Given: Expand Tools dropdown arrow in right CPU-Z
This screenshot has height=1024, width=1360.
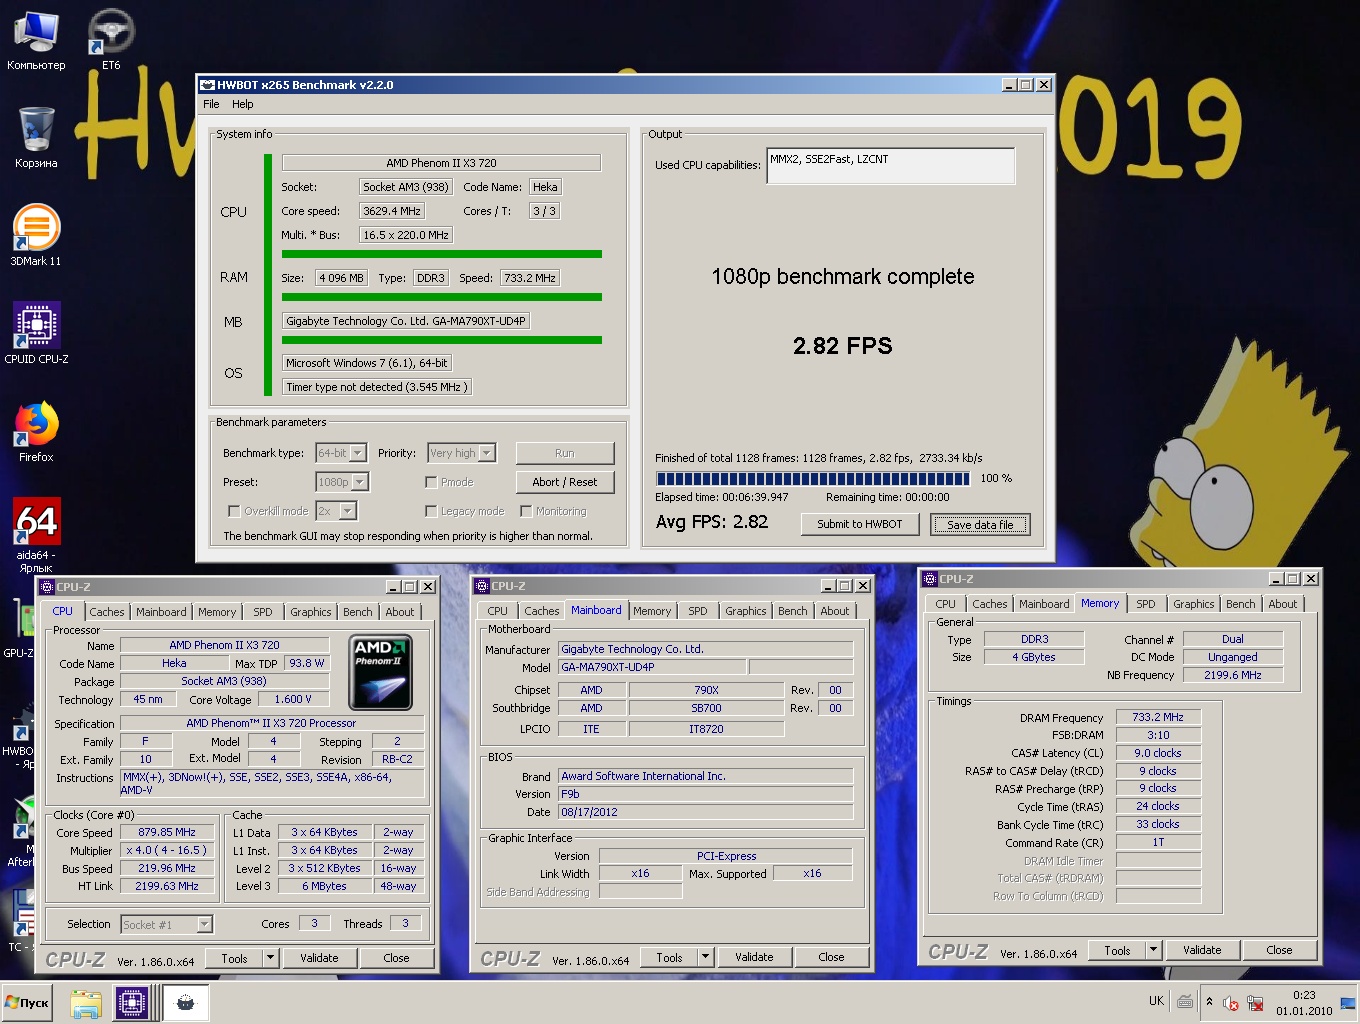Looking at the screenshot, I should click(1153, 950).
